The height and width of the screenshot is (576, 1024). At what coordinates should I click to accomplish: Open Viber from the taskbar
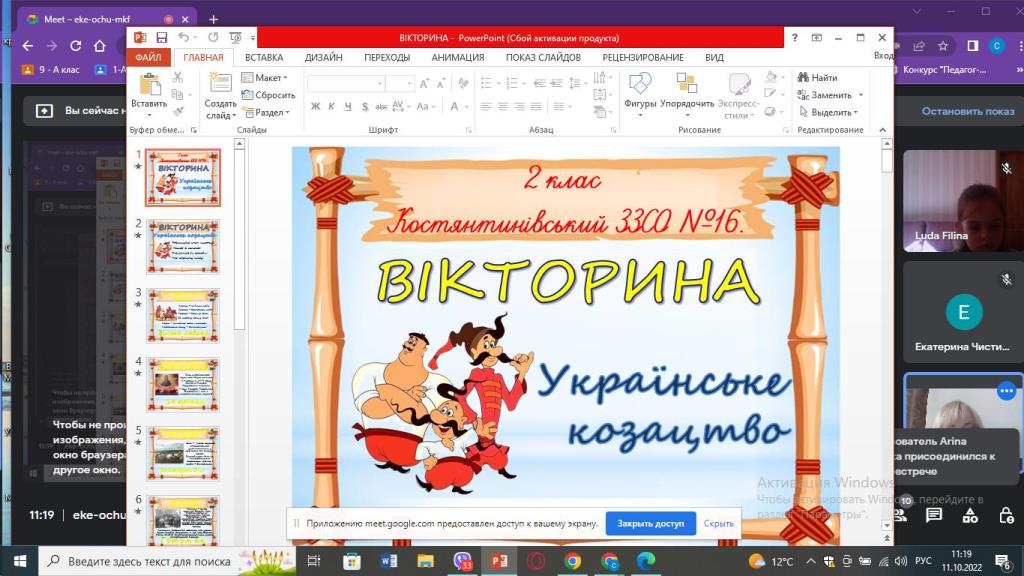coord(462,561)
